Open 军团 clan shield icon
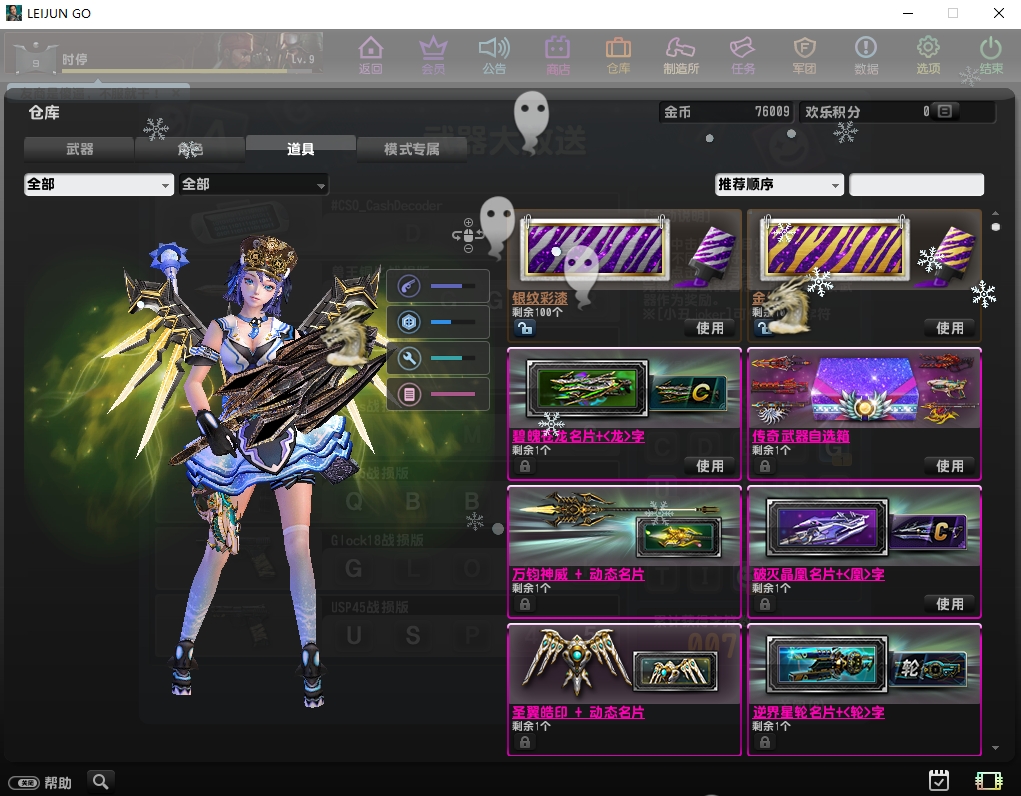Viewport: 1021px width, 796px height. (x=804, y=54)
